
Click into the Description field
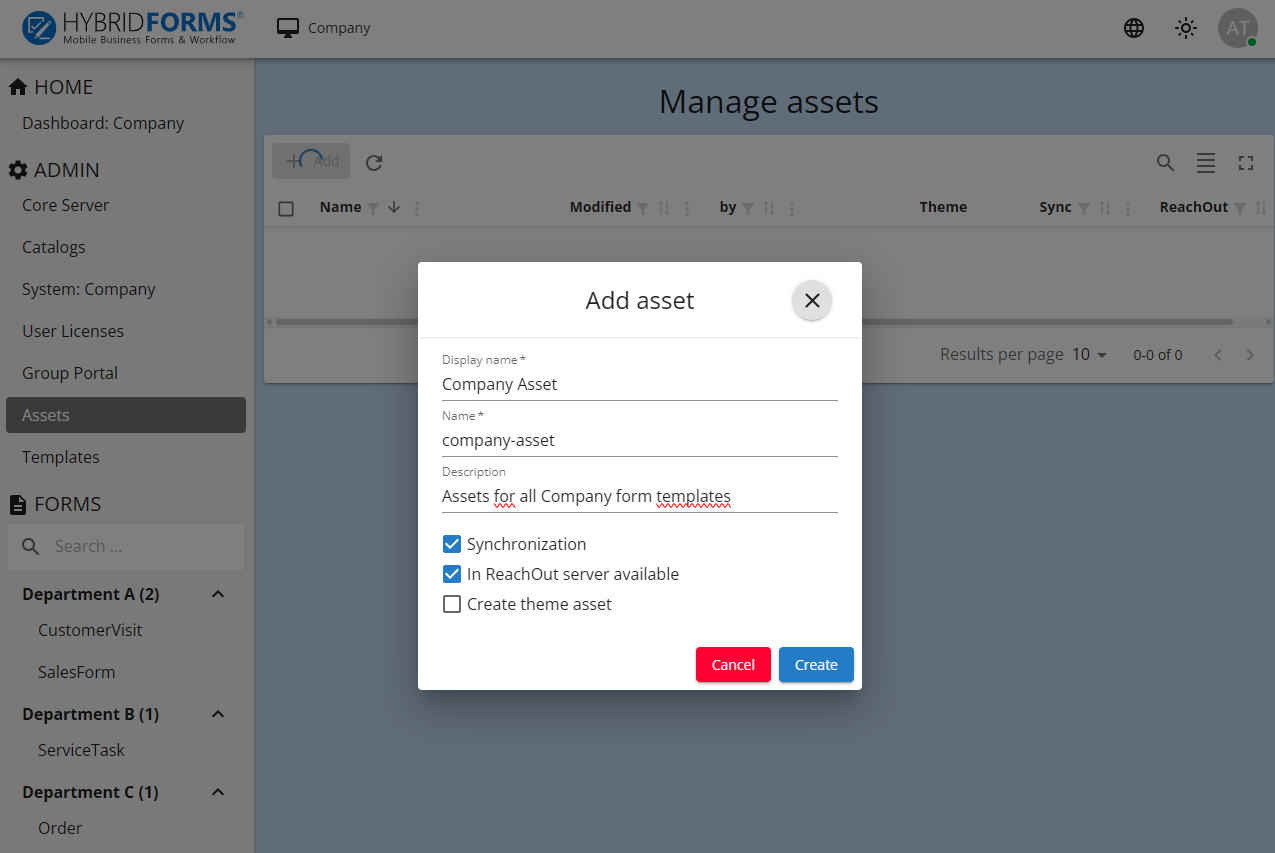pos(639,496)
